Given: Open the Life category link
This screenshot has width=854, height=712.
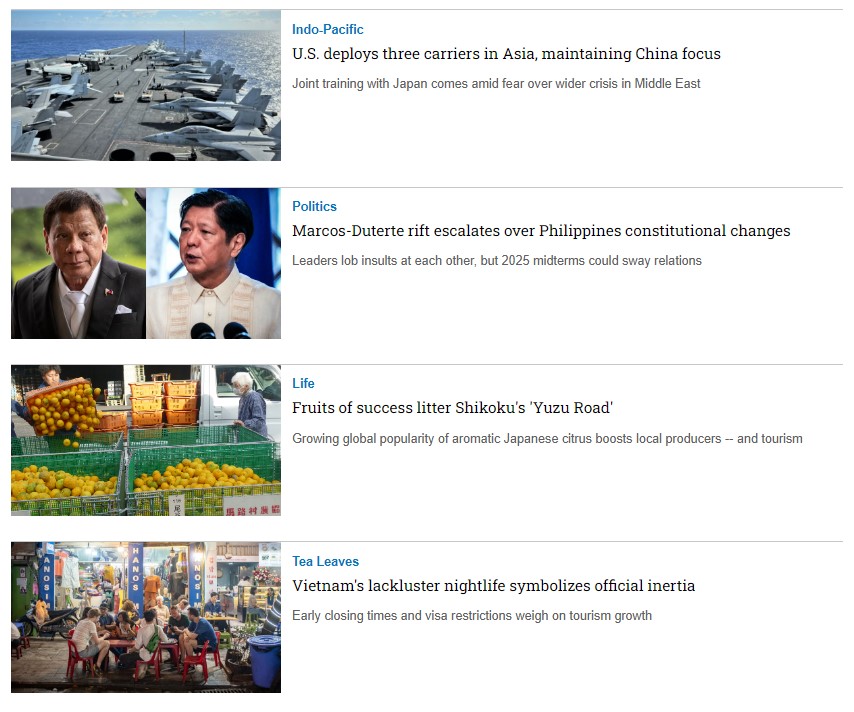Looking at the screenshot, I should coord(303,384).
